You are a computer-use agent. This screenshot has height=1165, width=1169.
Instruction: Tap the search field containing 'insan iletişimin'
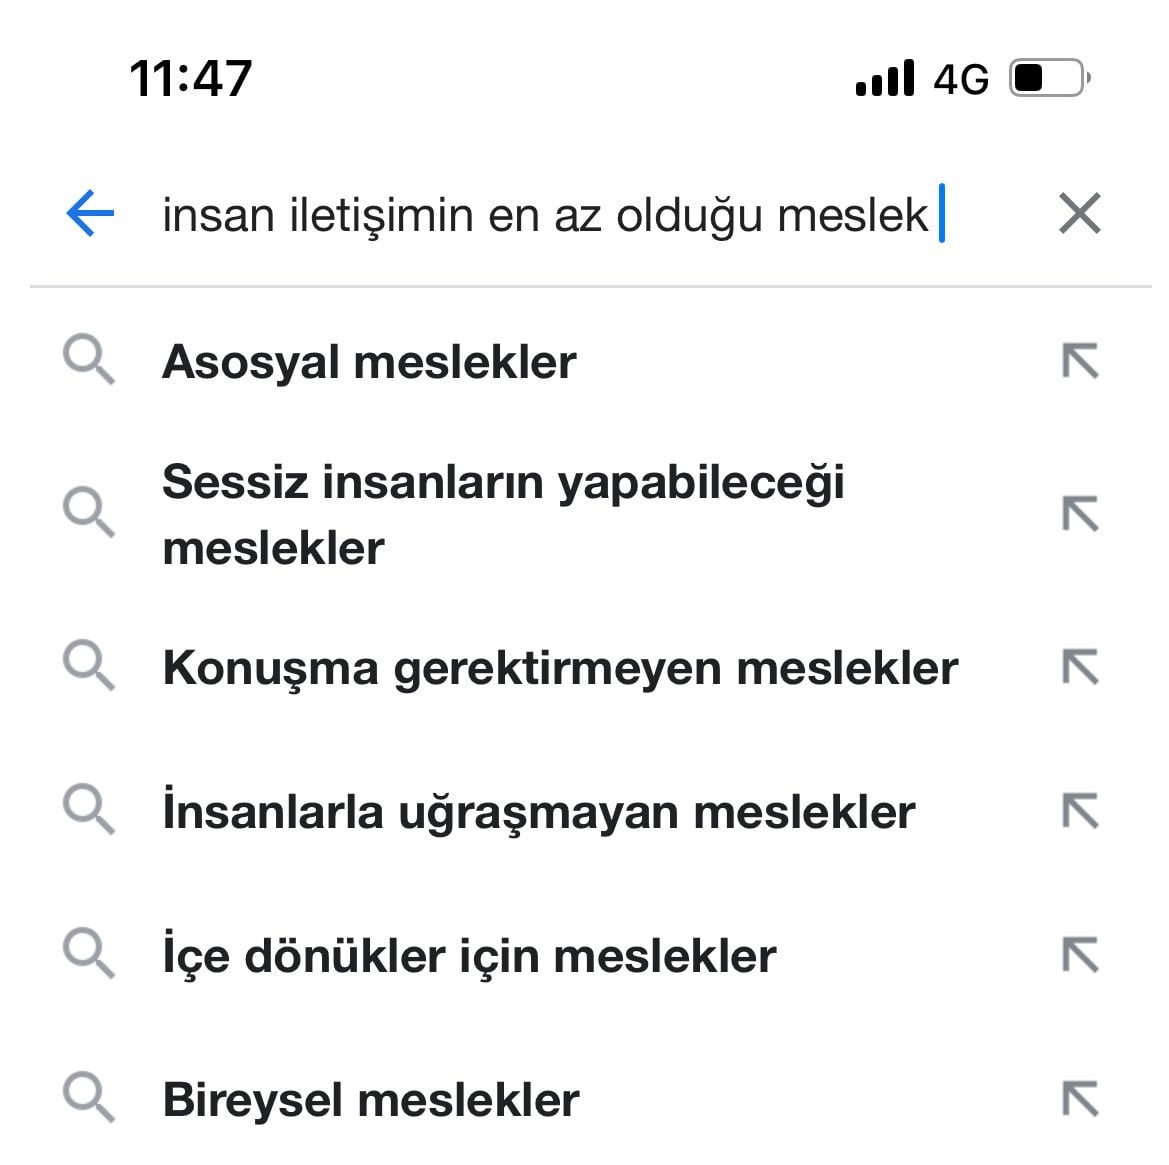[x=545, y=215]
